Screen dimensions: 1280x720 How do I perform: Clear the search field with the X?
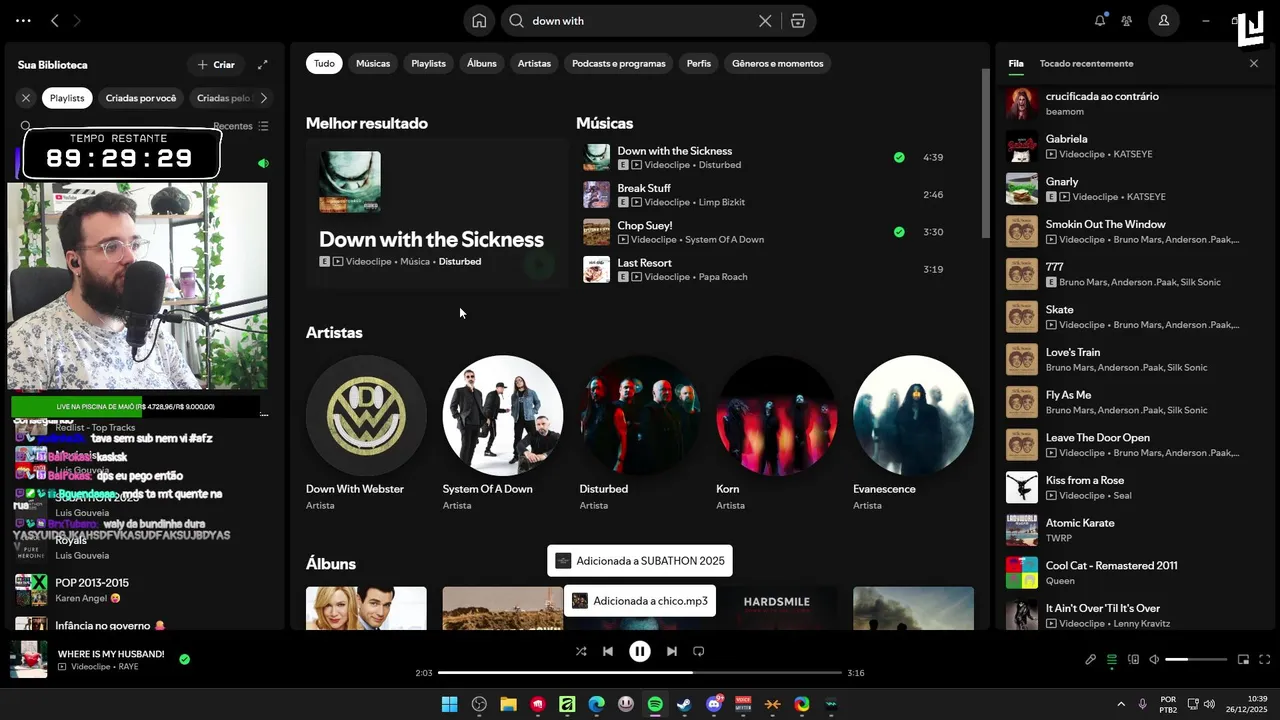[x=765, y=21]
